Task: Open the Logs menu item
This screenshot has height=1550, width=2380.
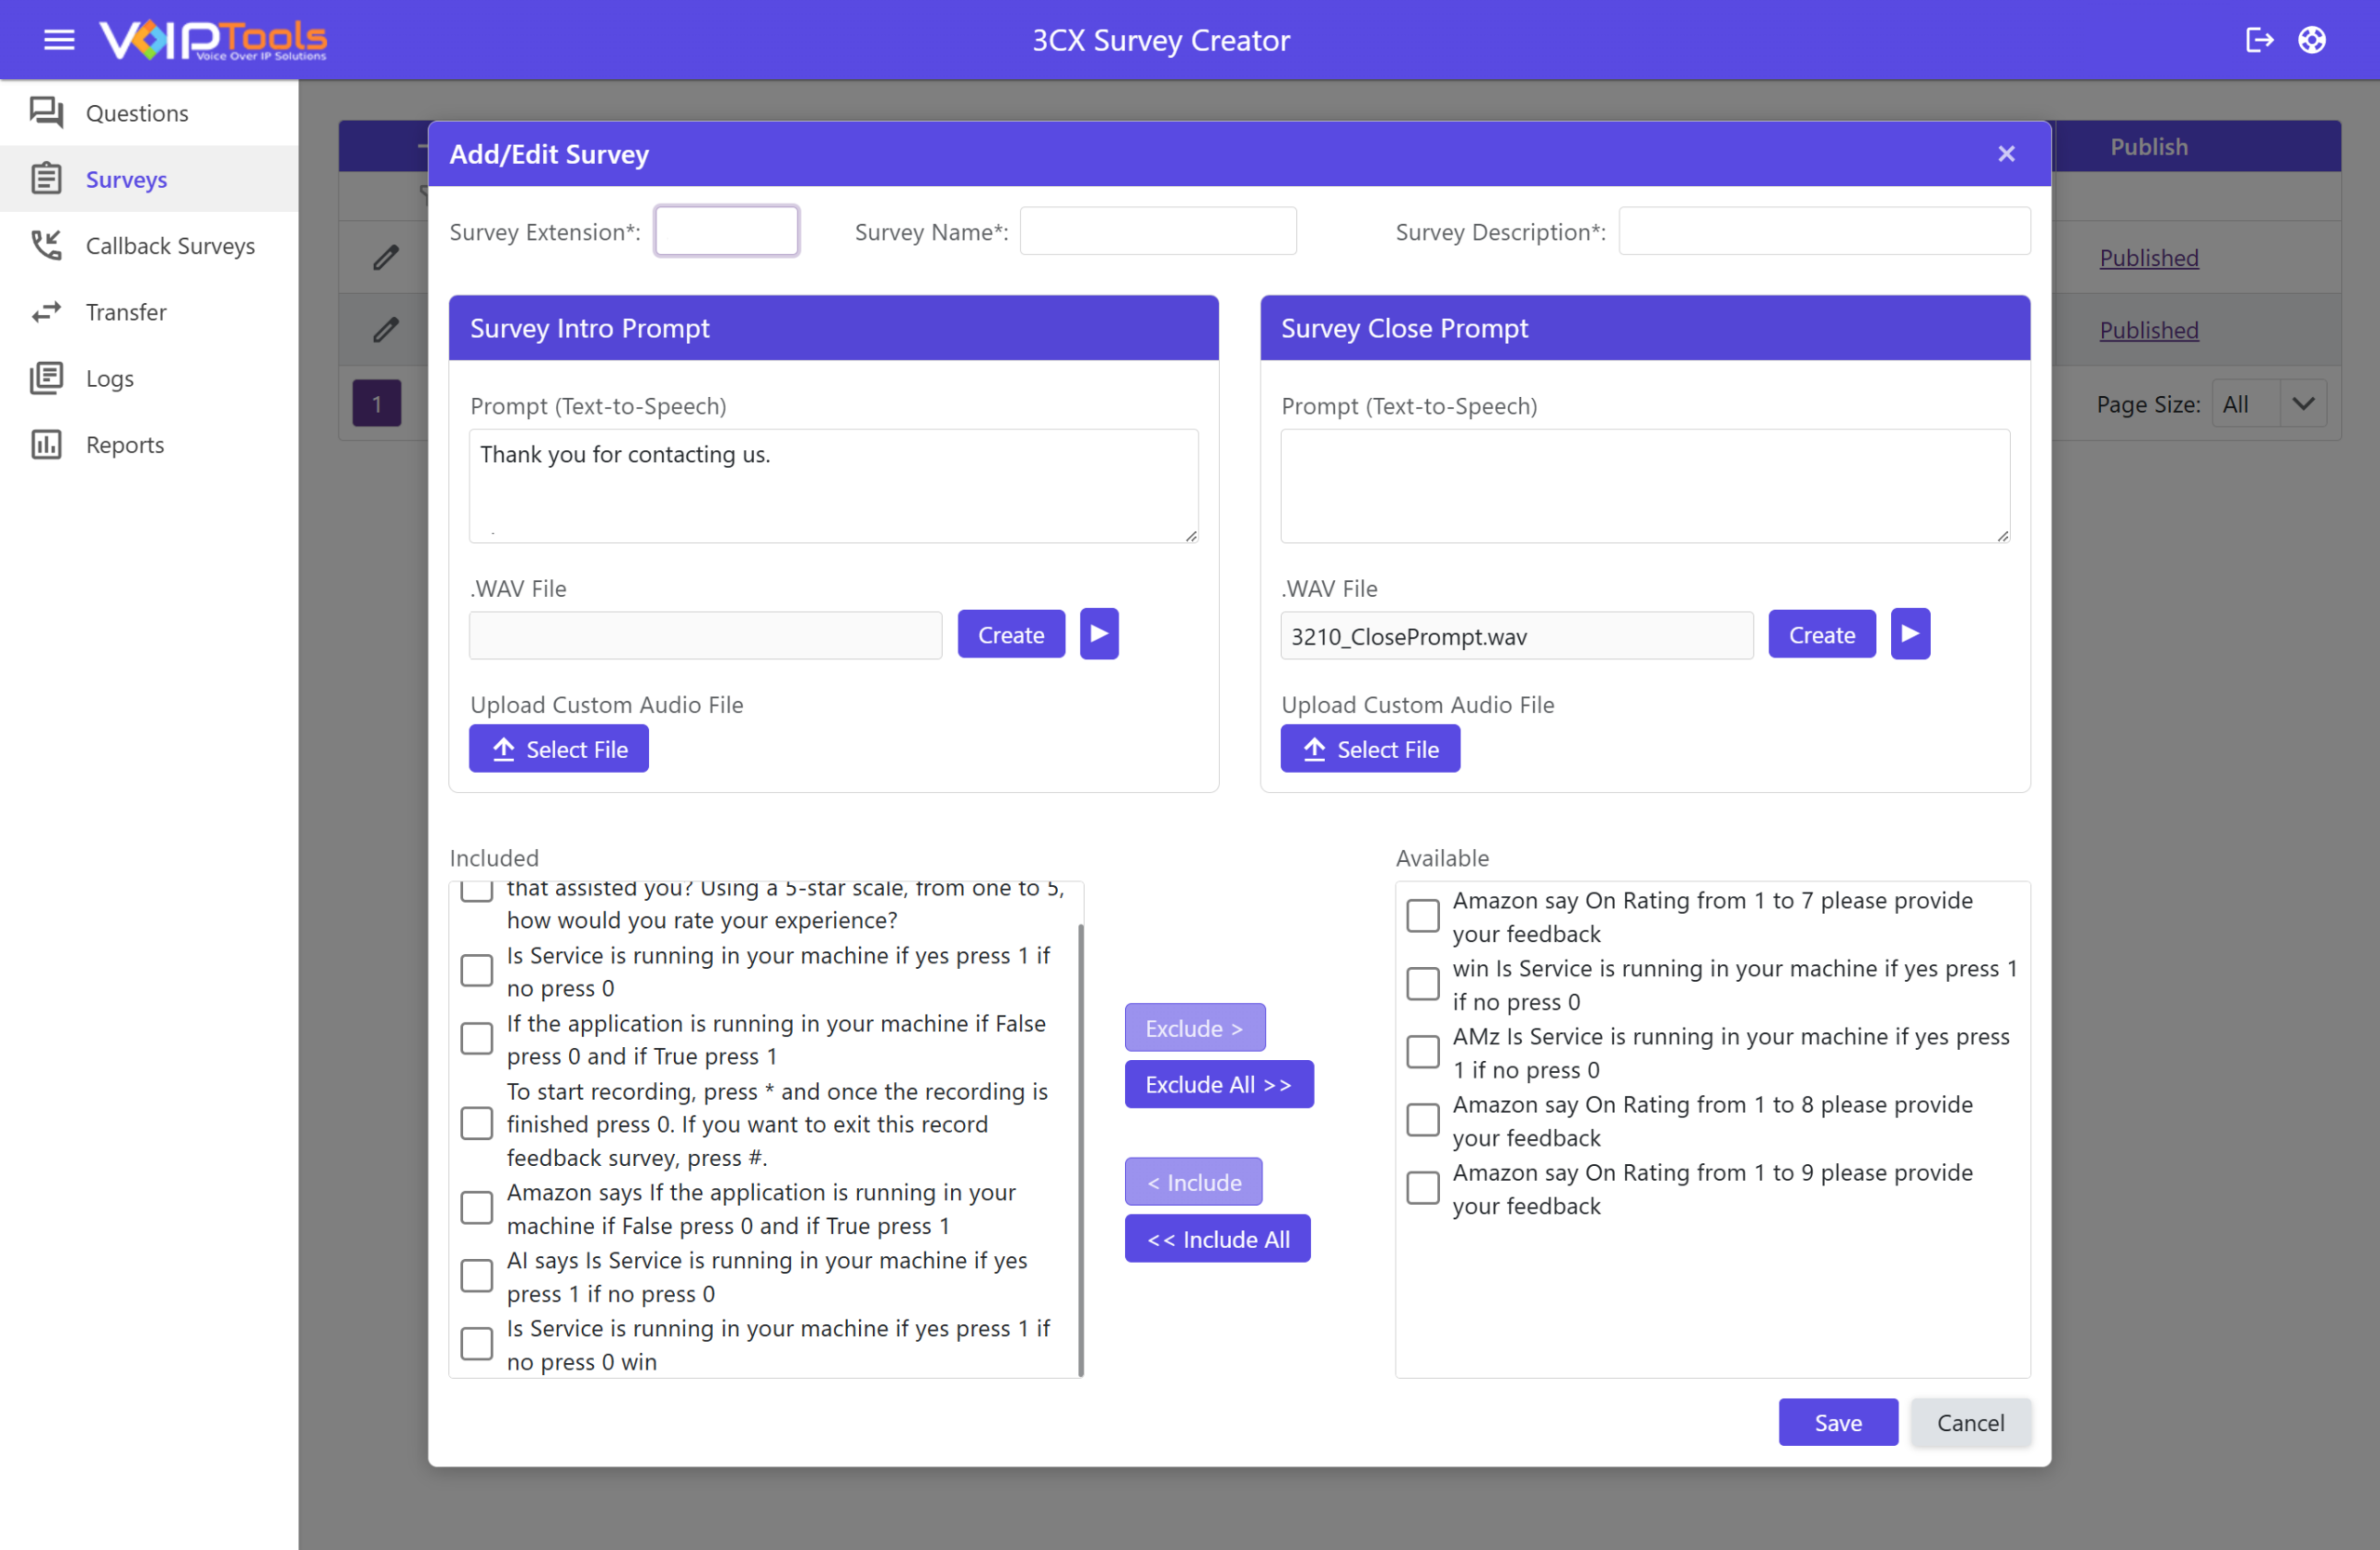Action: pyautogui.click(x=149, y=378)
